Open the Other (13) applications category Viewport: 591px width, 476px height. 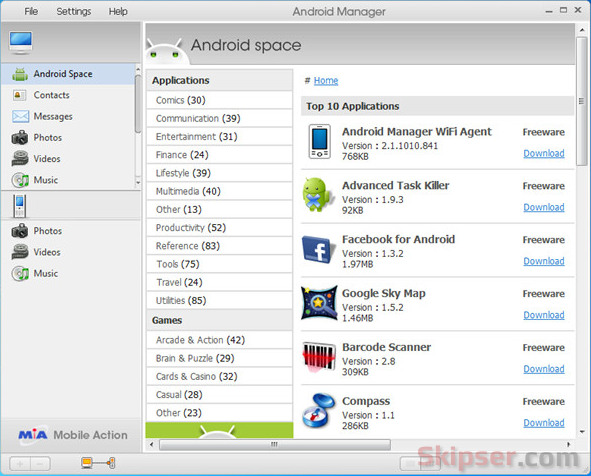tap(219, 210)
